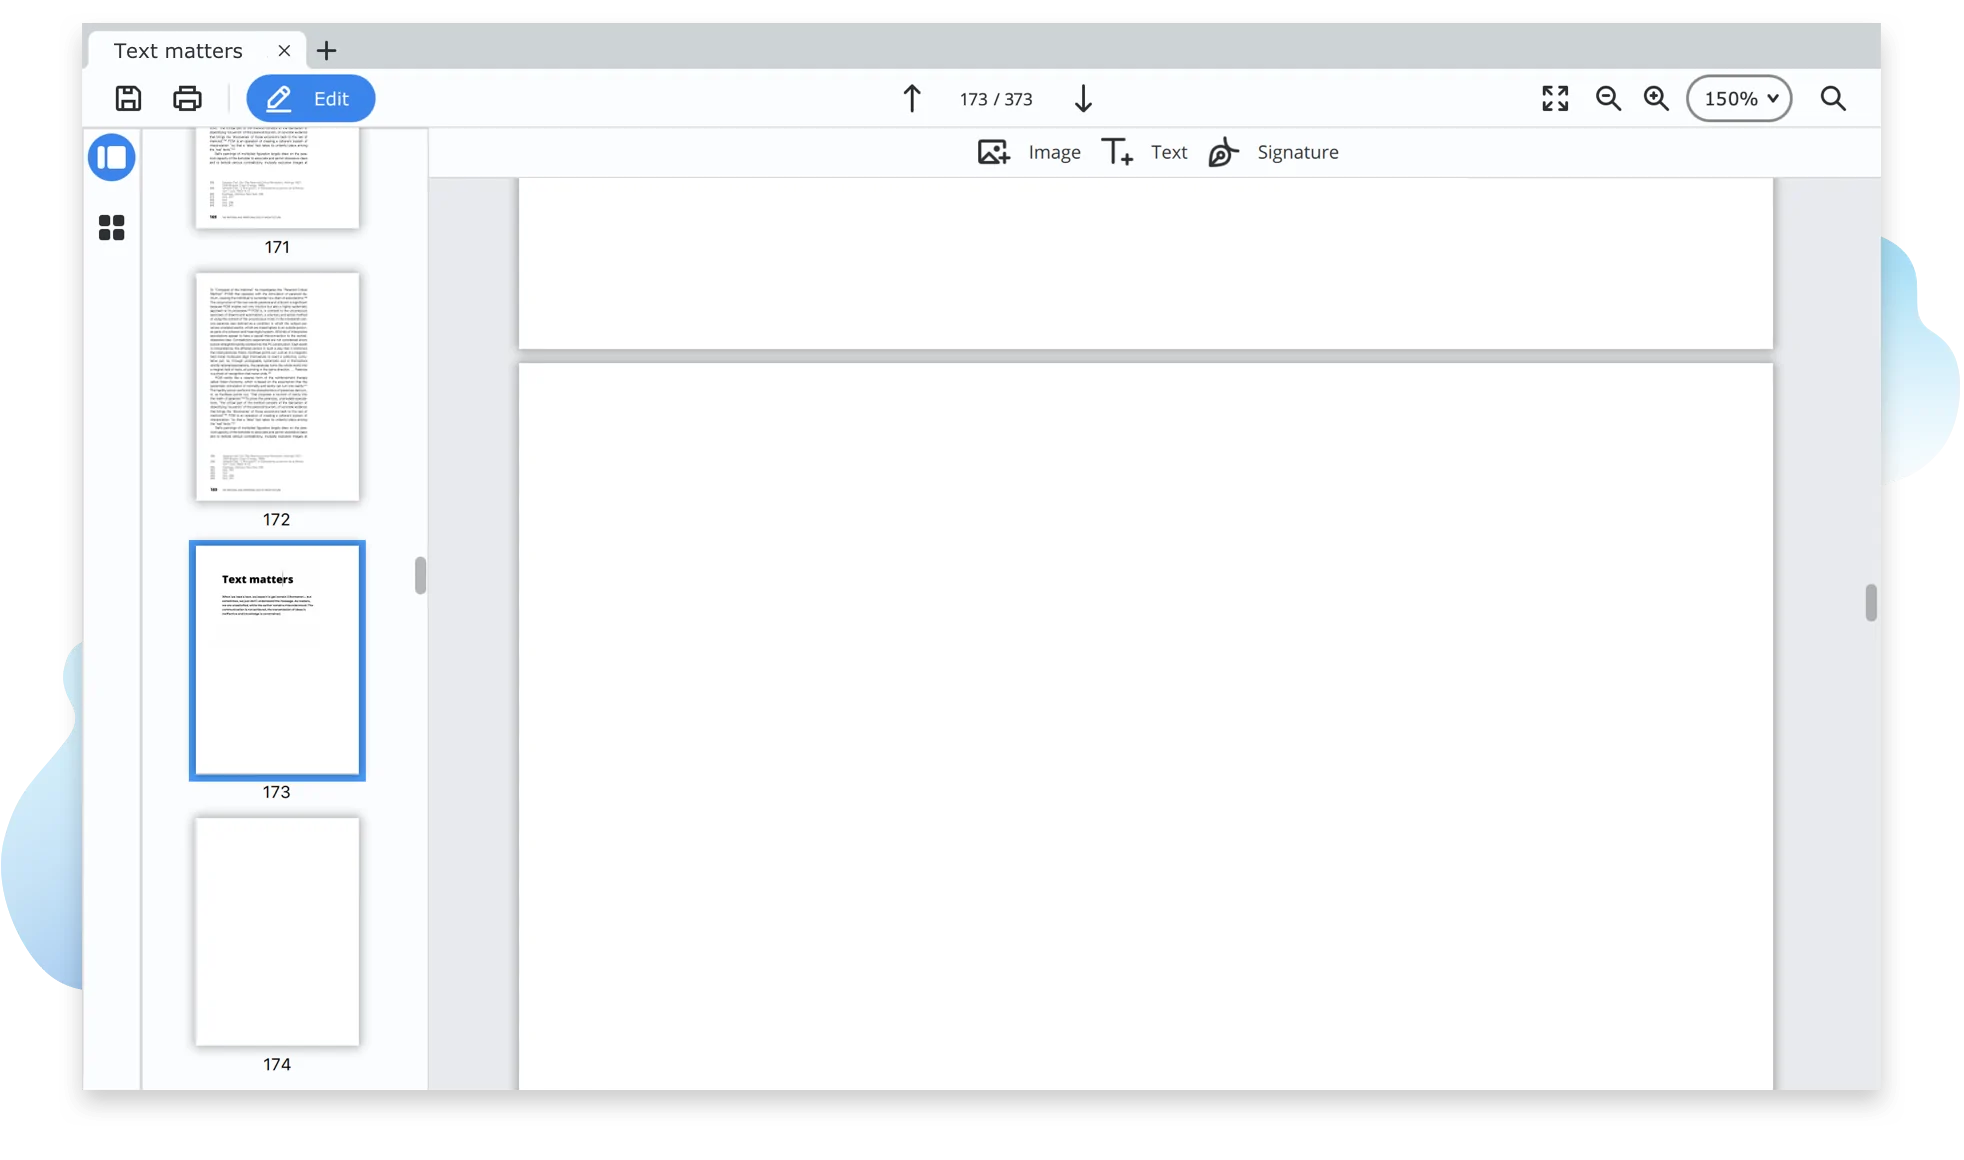Navigate to previous page using up arrow
1964x1160 pixels.
pyautogui.click(x=911, y=98)
